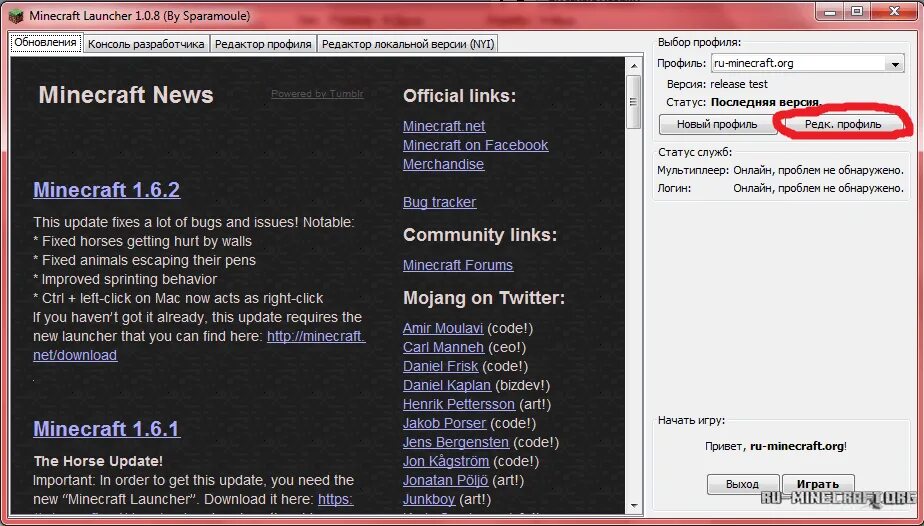Open Jonatan Pöljö's Twitter link
The height and width of the screenshot is (526, 924).
[446, 480]
